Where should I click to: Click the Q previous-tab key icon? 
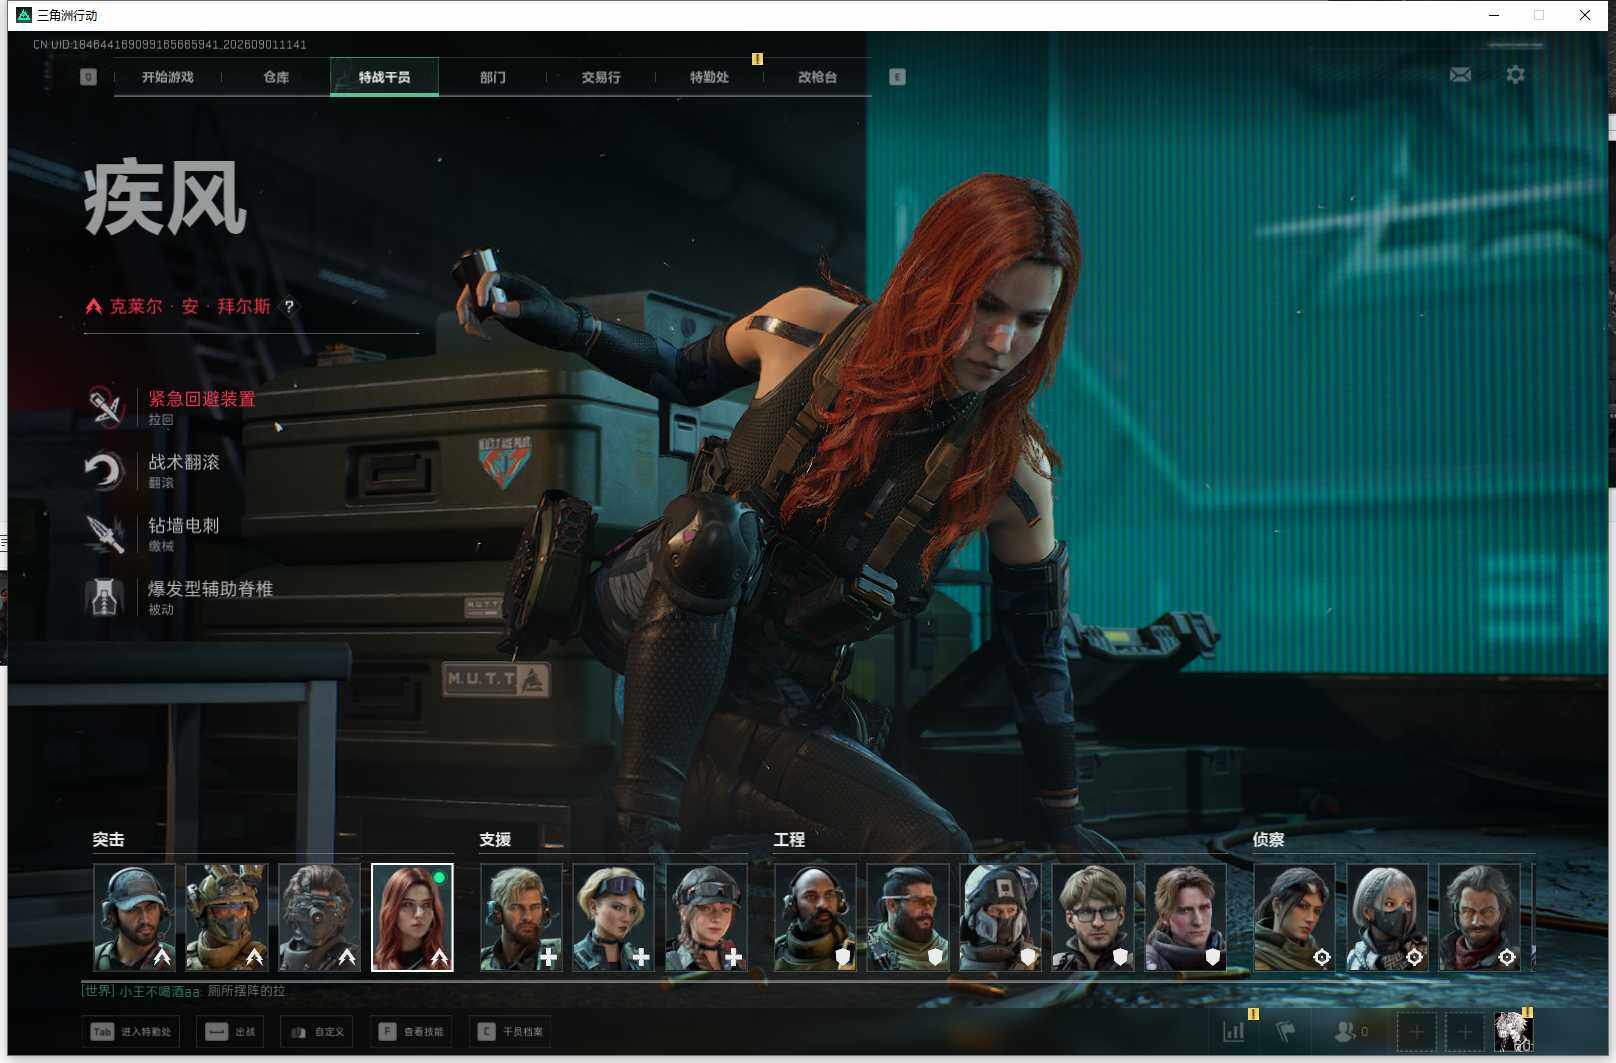(88, 77)
